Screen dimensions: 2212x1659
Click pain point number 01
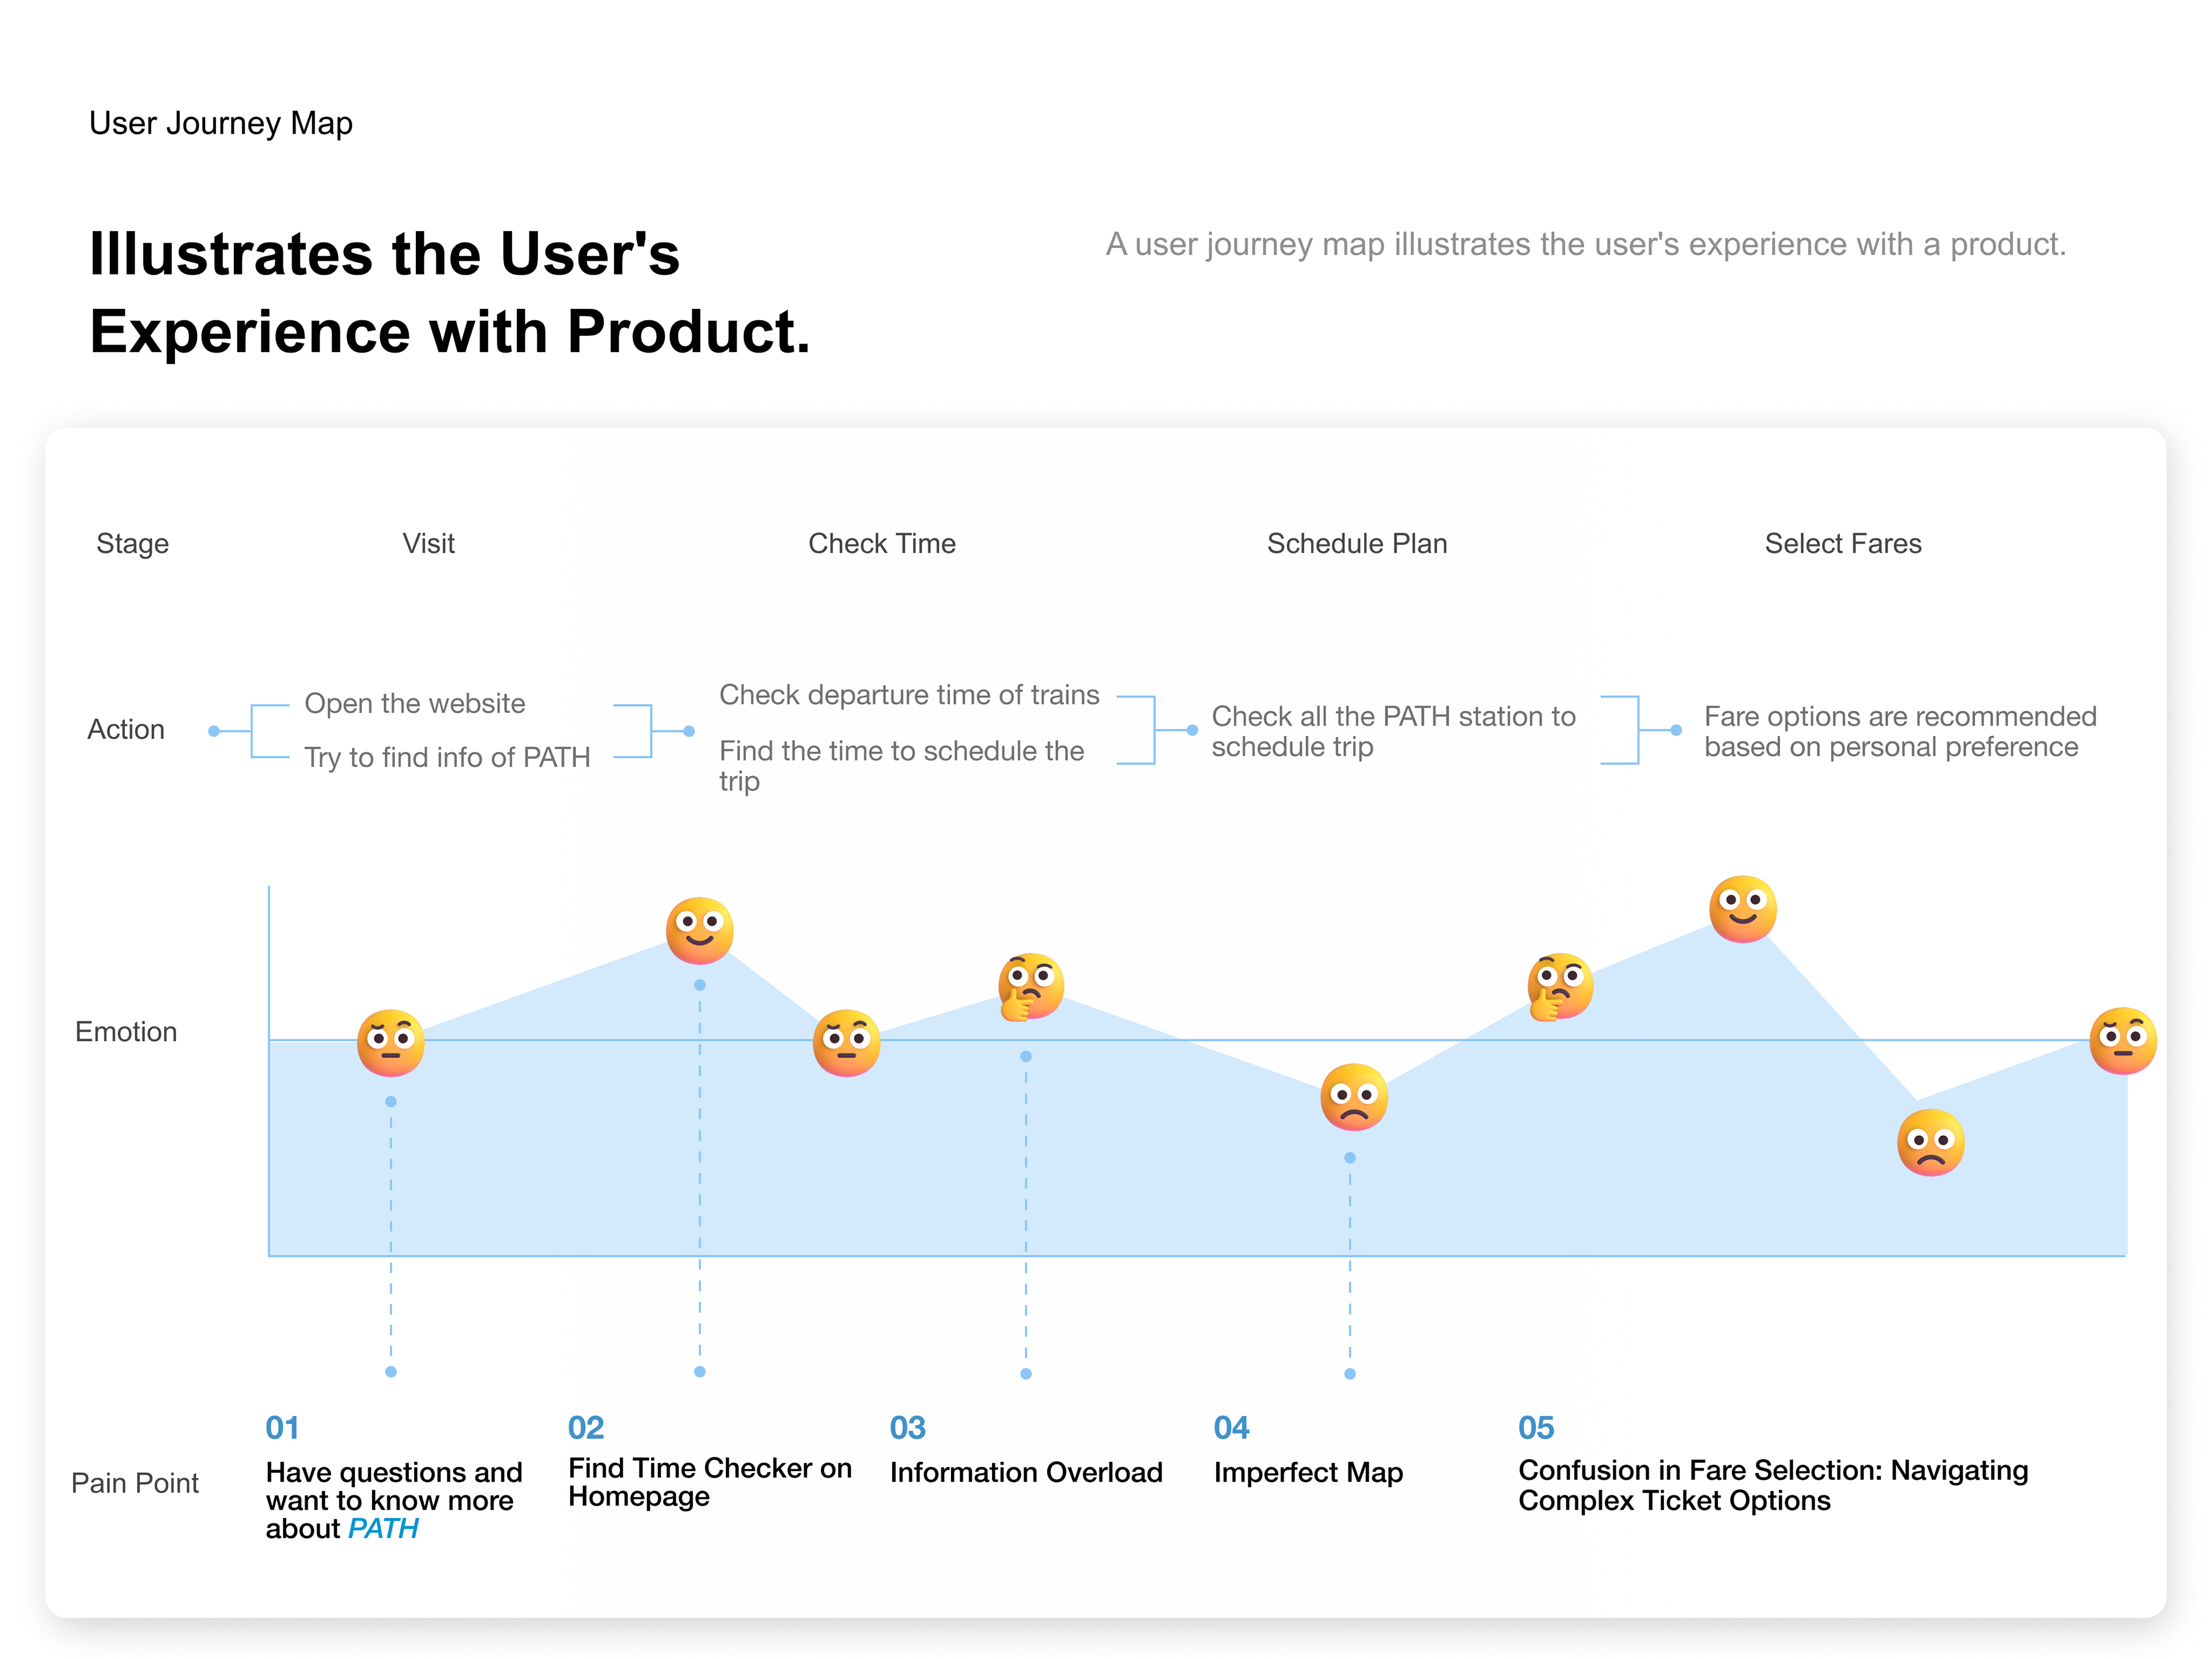(282, 1427)
